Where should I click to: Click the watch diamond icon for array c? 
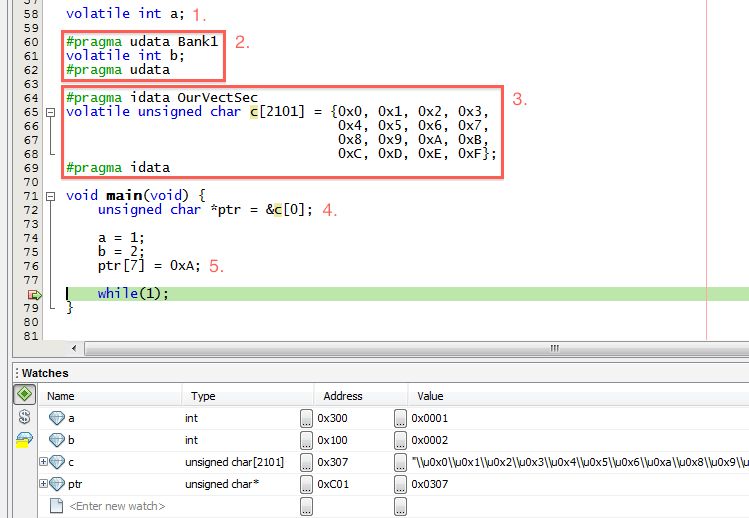[57, 462]
